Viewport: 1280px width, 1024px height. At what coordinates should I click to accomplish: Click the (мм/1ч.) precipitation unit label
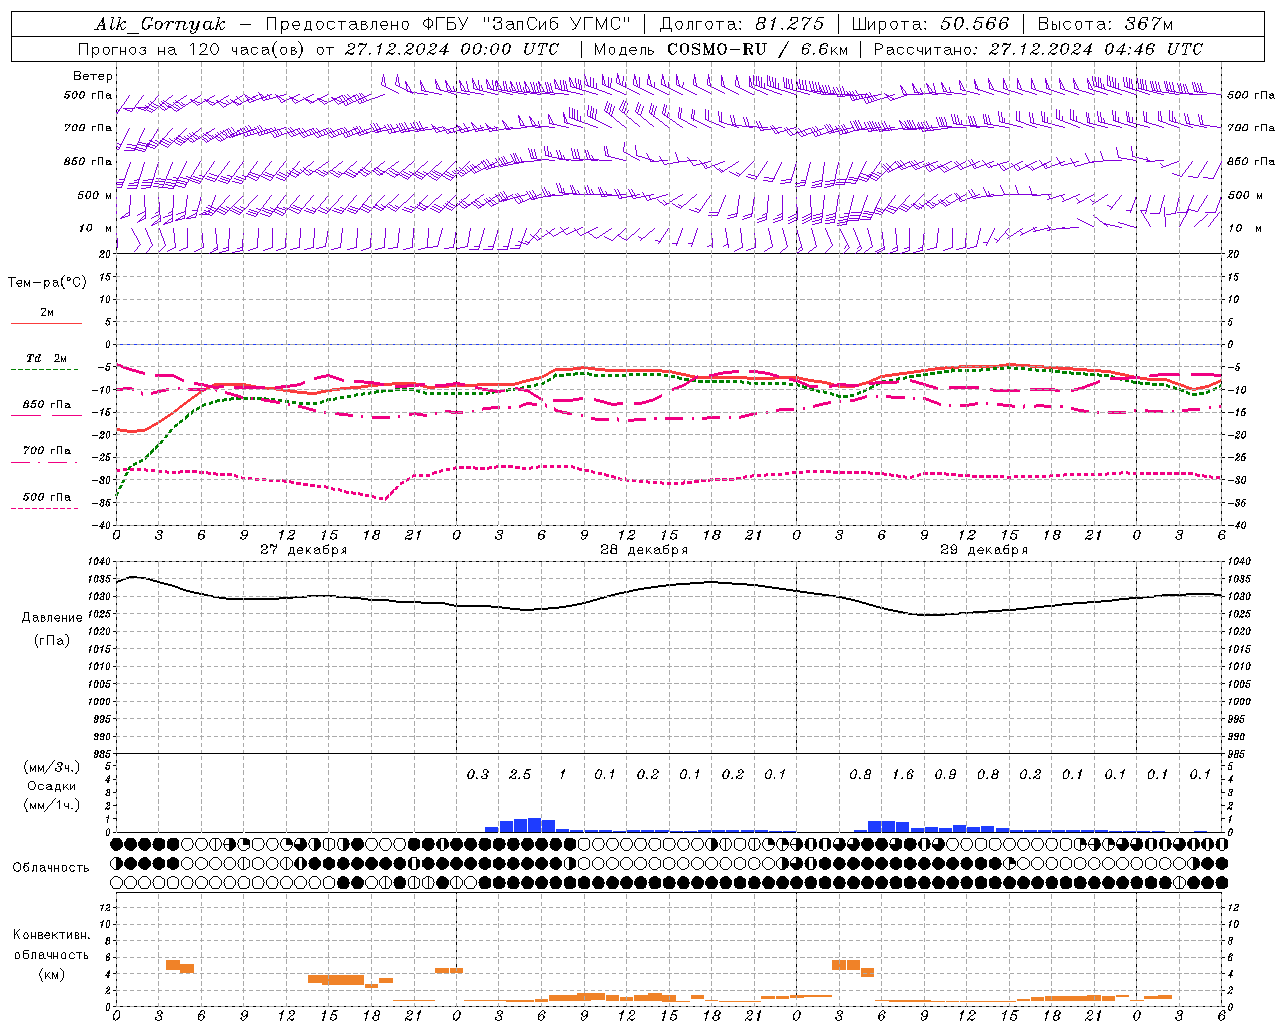(52, 805)
